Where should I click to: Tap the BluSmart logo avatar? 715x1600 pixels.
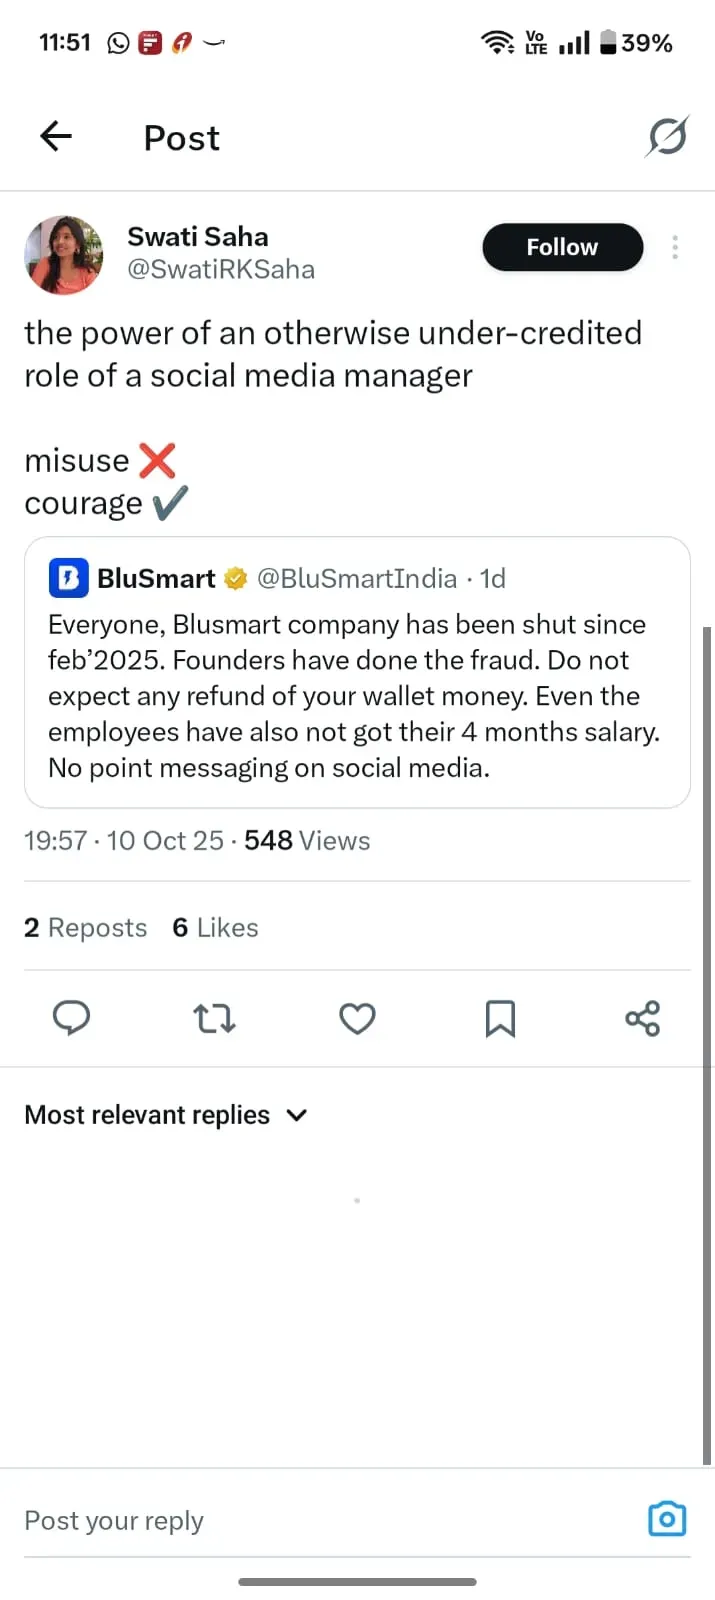[68, 578]
